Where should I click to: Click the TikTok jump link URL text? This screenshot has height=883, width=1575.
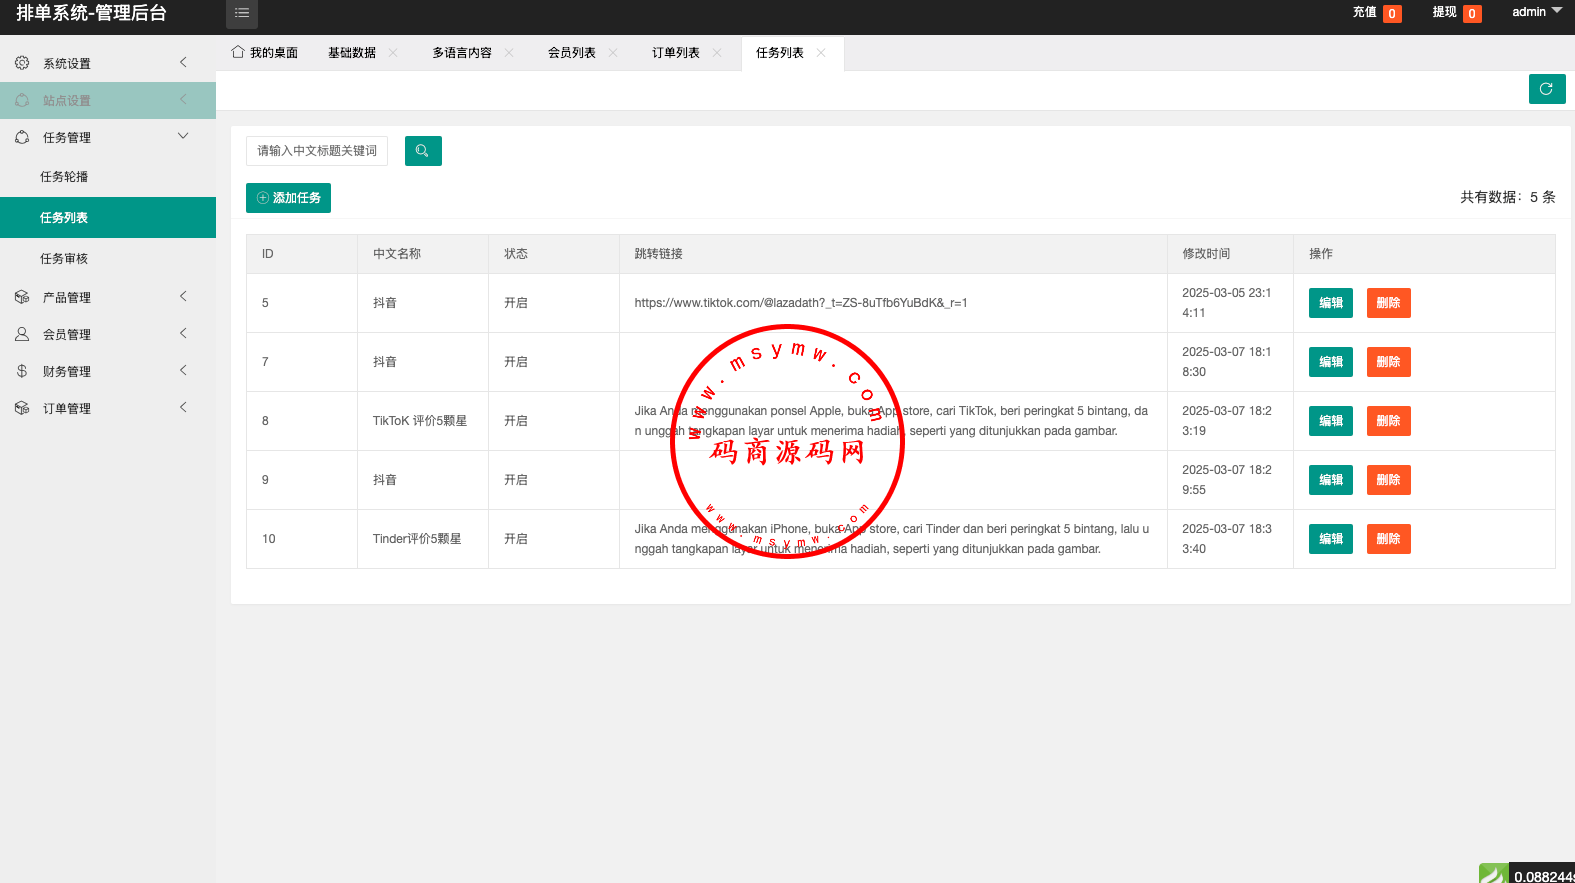(x=801, y=303)
